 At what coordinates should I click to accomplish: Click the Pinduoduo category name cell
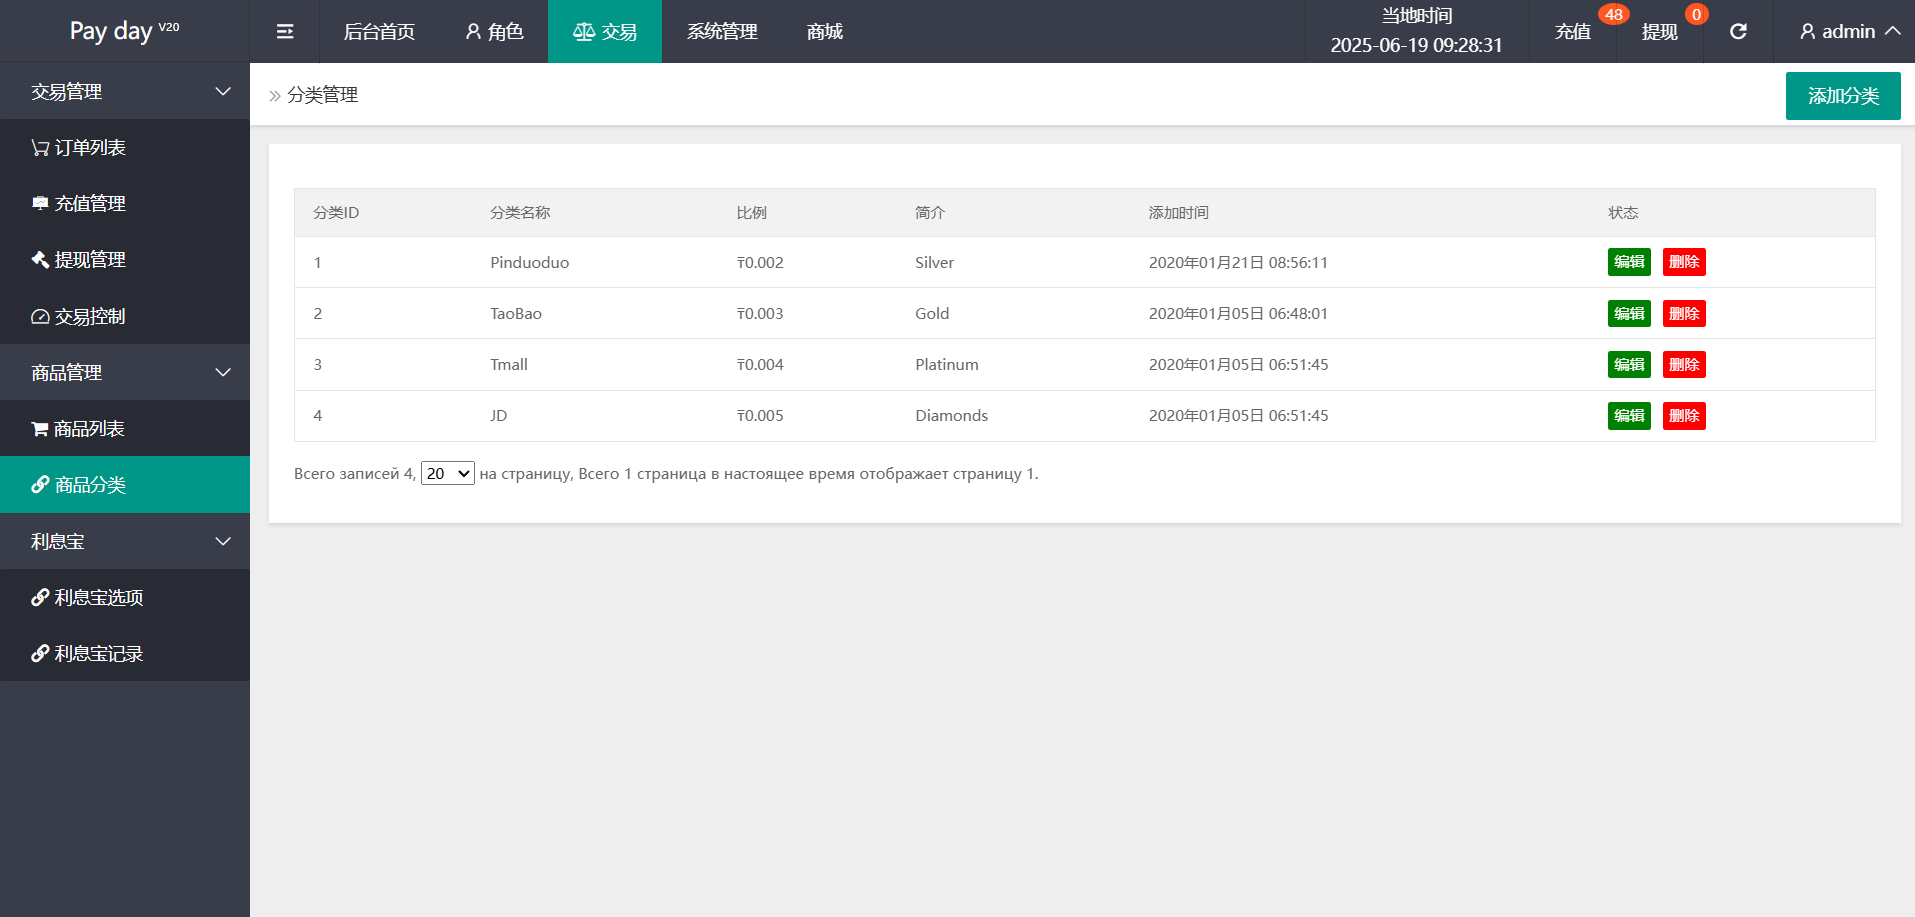[529, 262]
